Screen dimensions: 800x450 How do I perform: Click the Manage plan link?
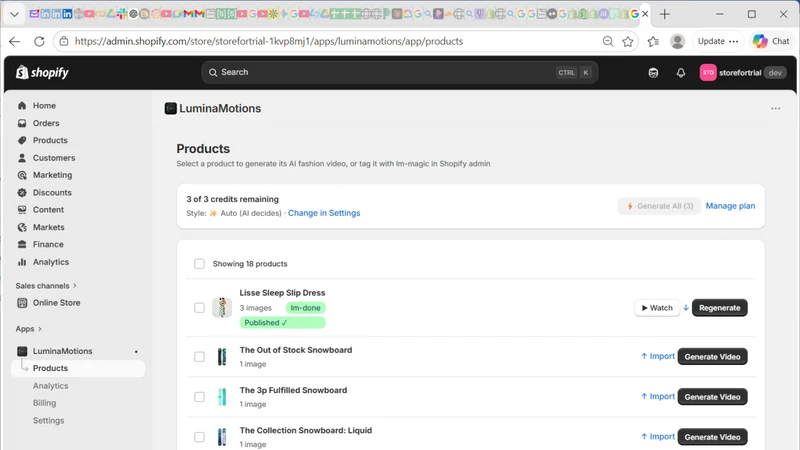(730, 206)
